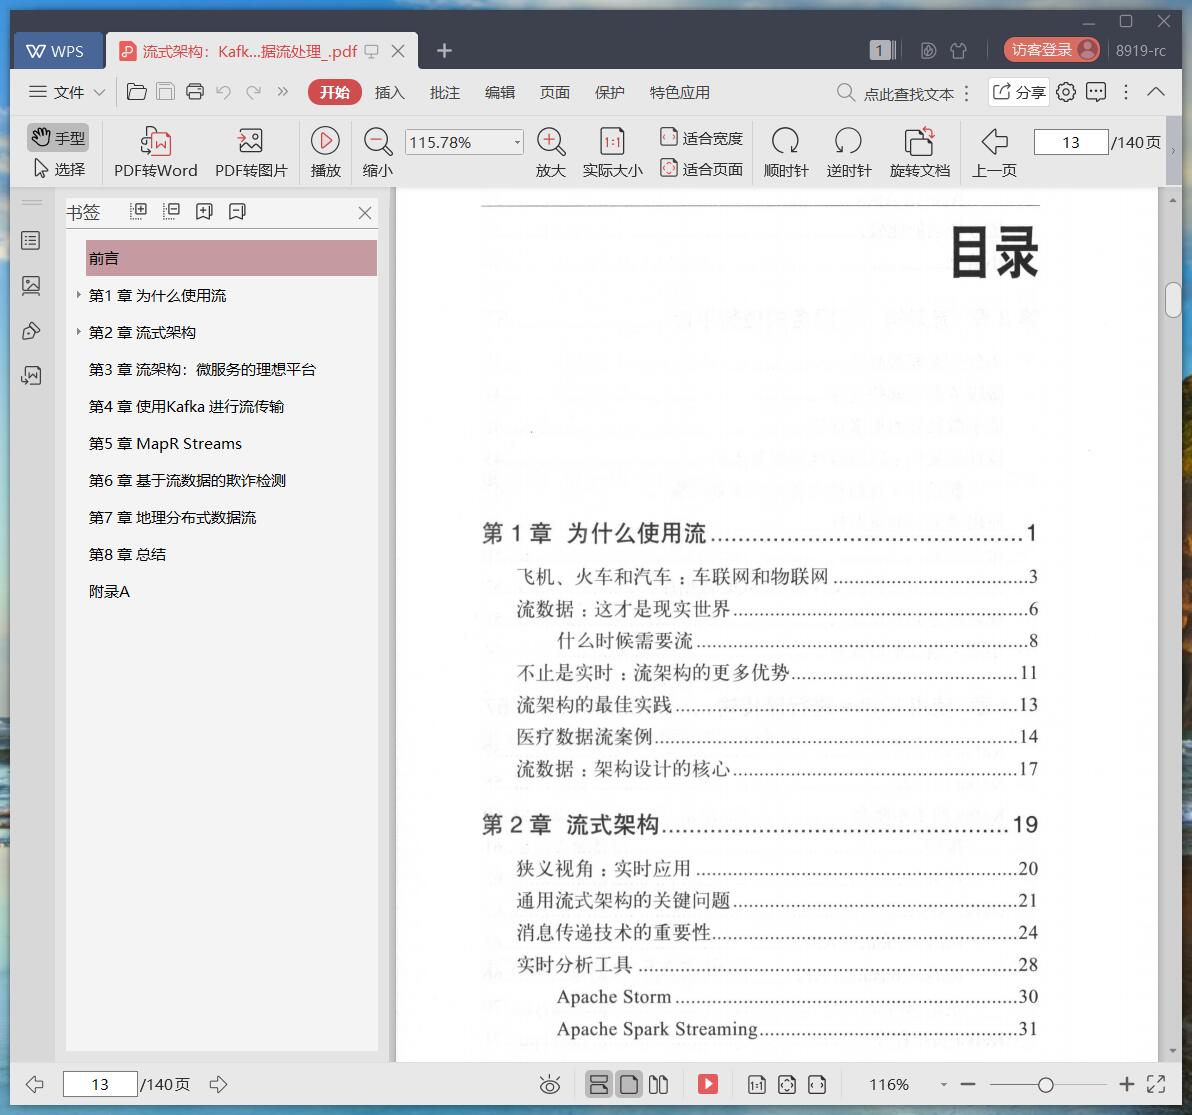Toggle single page view mode

(629, 1085)
